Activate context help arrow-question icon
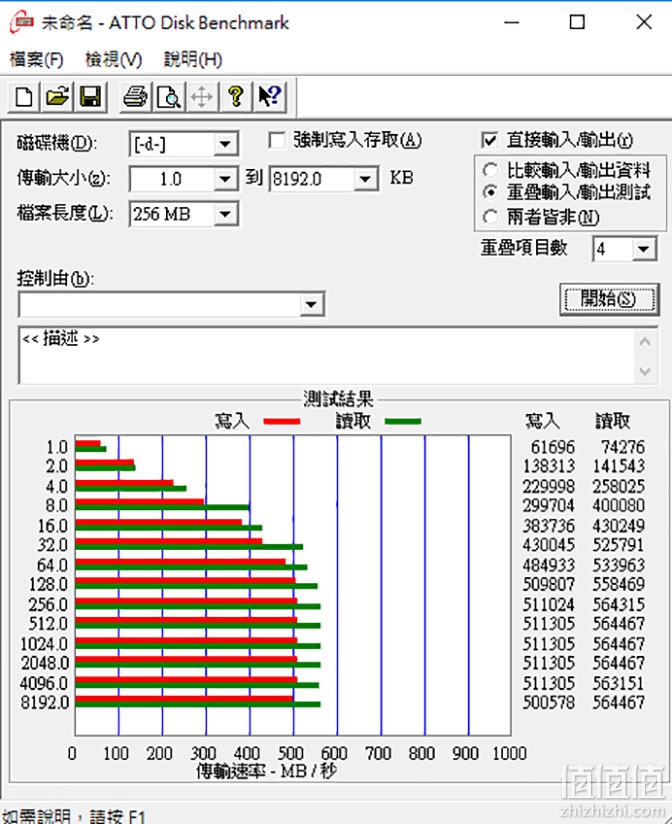 [270, 97]
